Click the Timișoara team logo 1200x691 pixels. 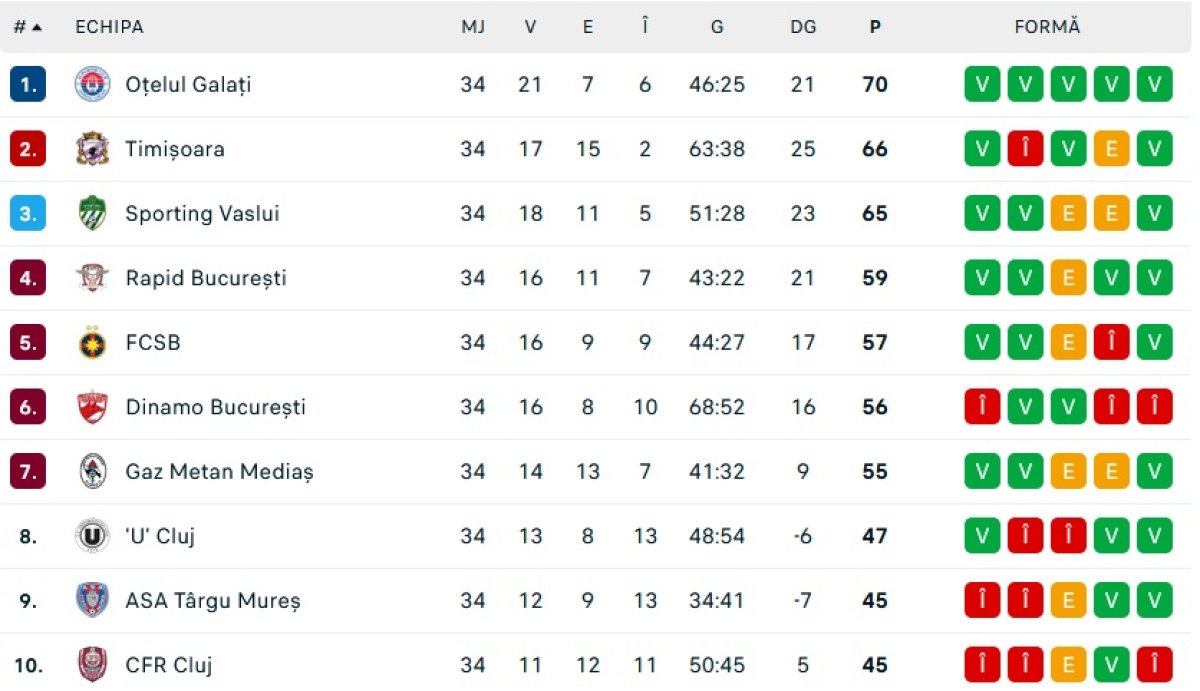pos(92,149)
